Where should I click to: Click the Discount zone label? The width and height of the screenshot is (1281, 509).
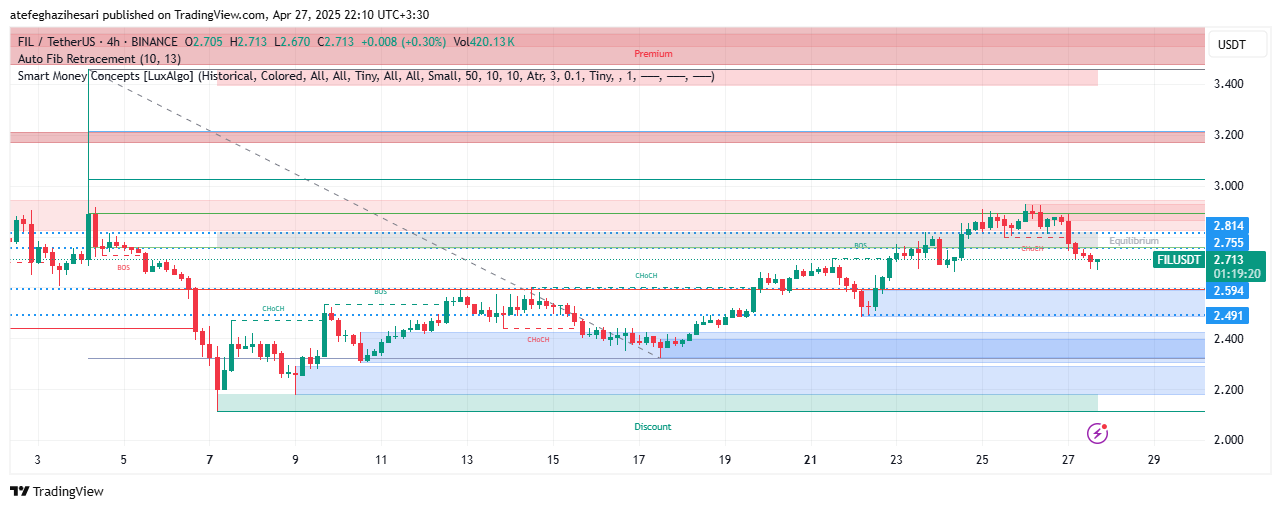click(x=653, y=427)
